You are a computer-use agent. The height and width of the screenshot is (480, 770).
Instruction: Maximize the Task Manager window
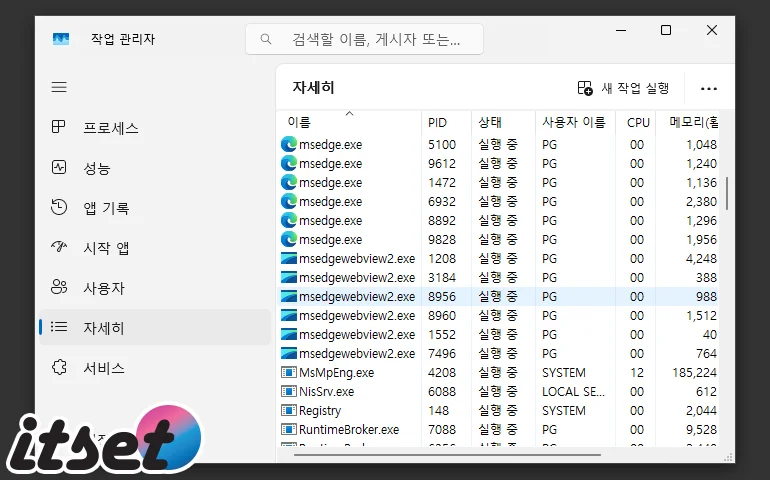click(x=666, y=30)
